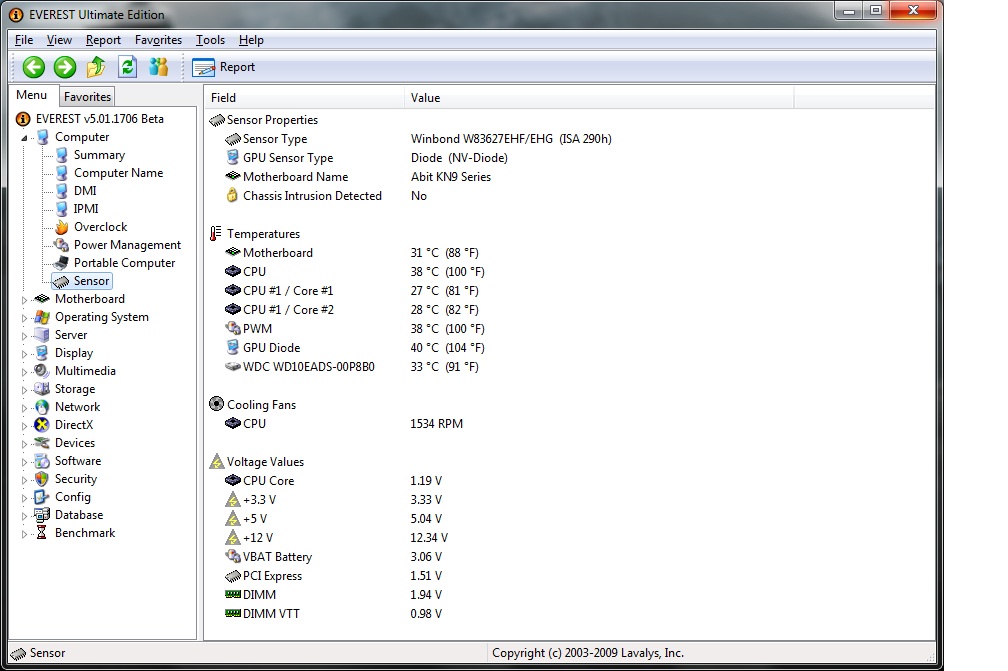Screen dimensions: 1008x671
Task: Switch to the Menu tab
Action: (x=32, y=95)
